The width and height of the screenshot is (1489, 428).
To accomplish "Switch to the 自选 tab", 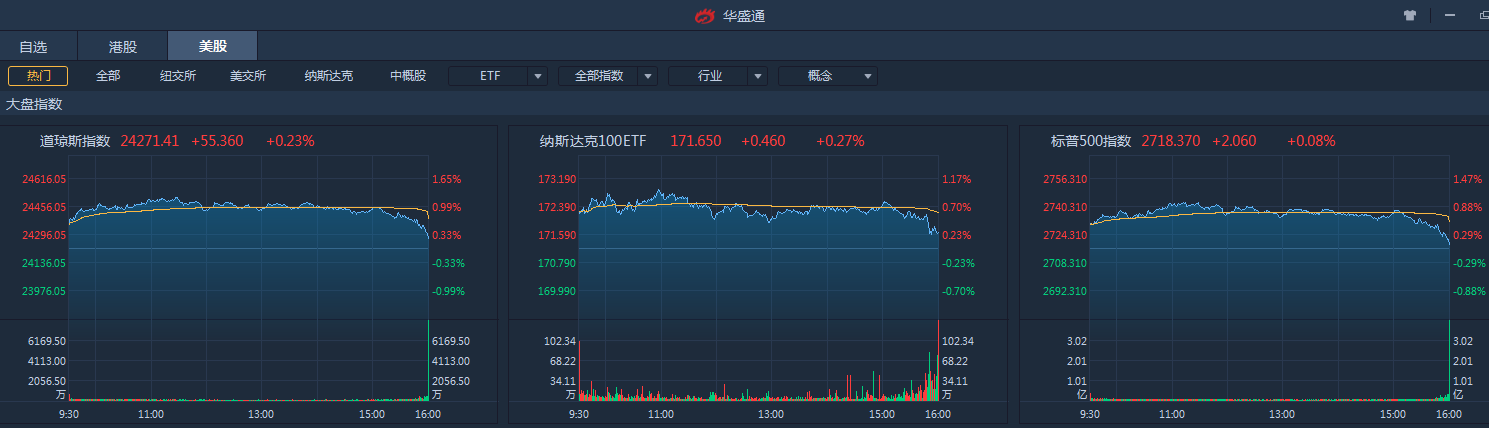I will pyautogui.click(x=33, y=46).
